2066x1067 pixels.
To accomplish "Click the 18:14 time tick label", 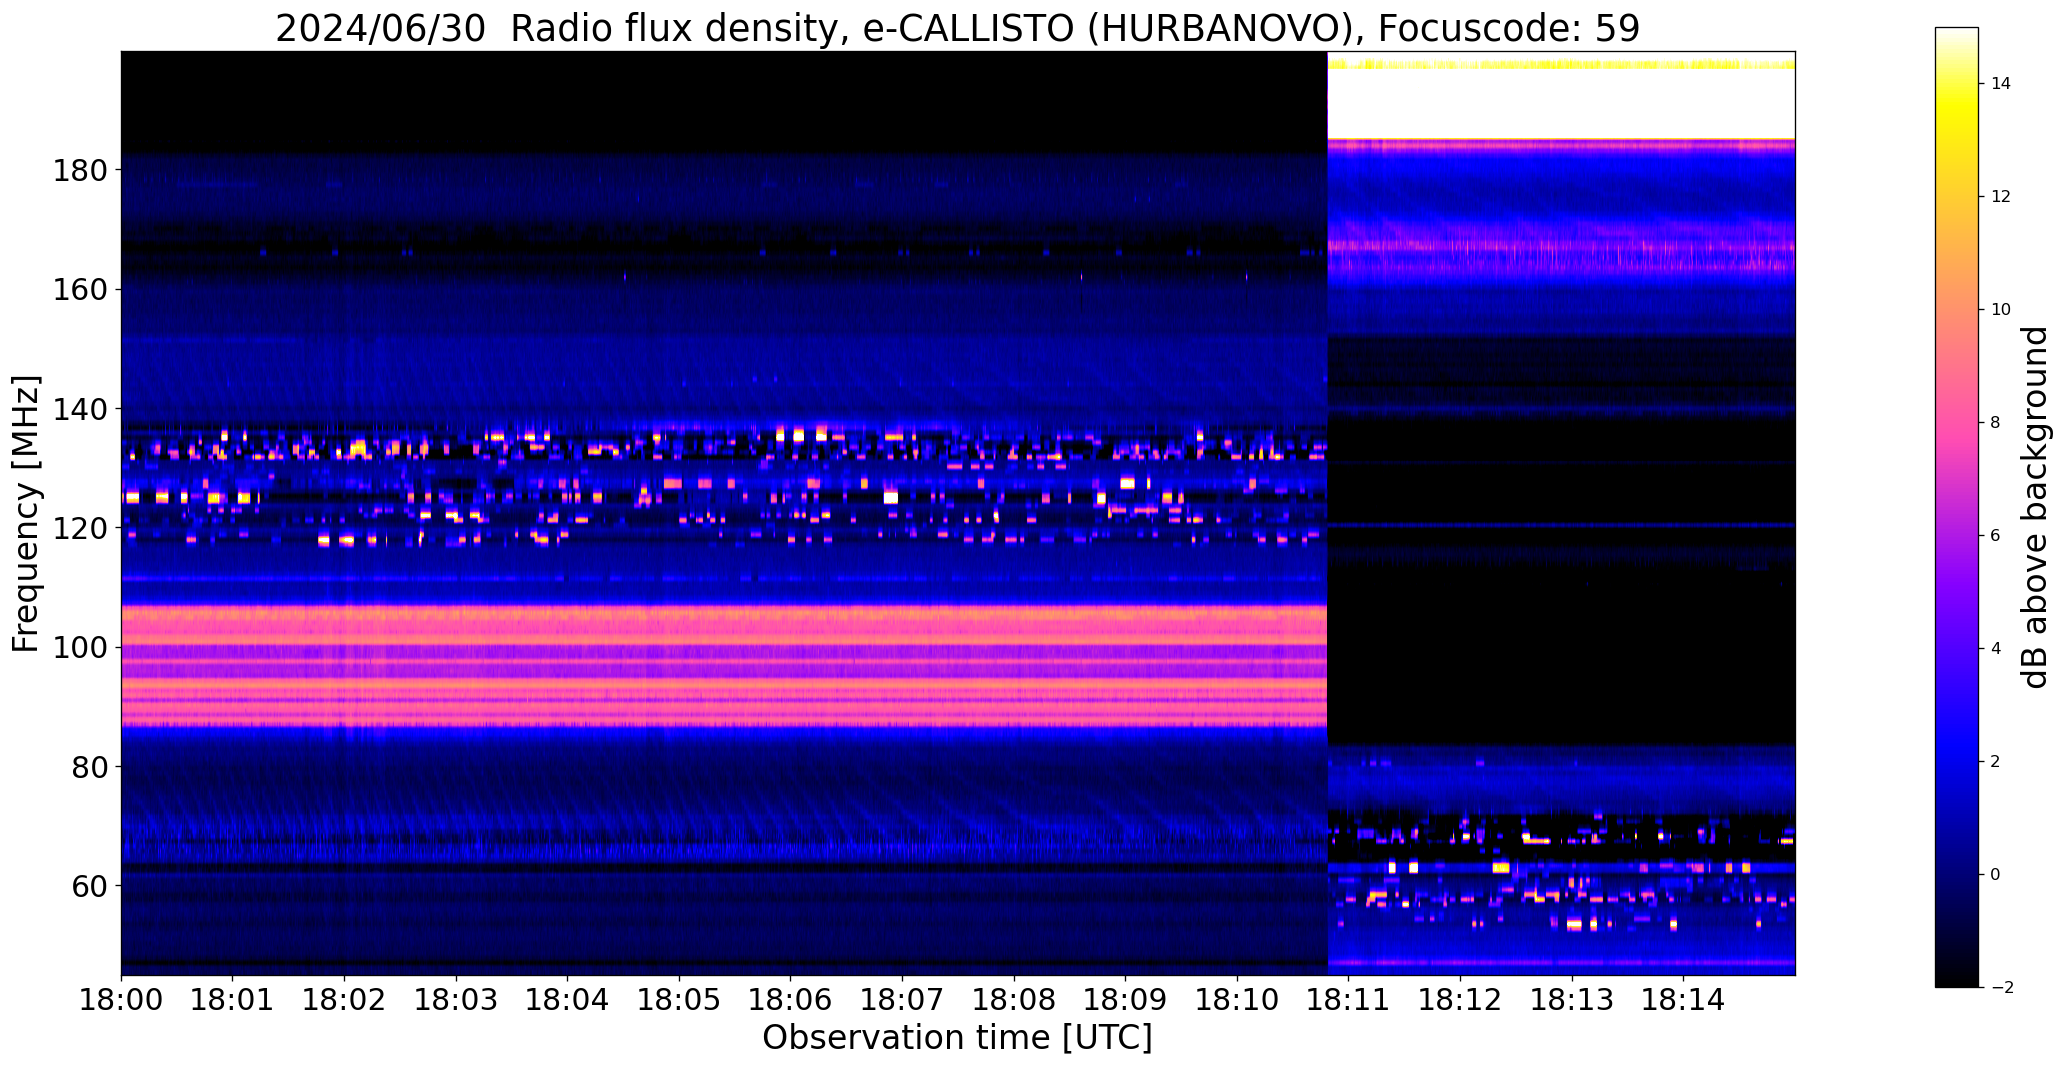I will [x=1684, y=999].
